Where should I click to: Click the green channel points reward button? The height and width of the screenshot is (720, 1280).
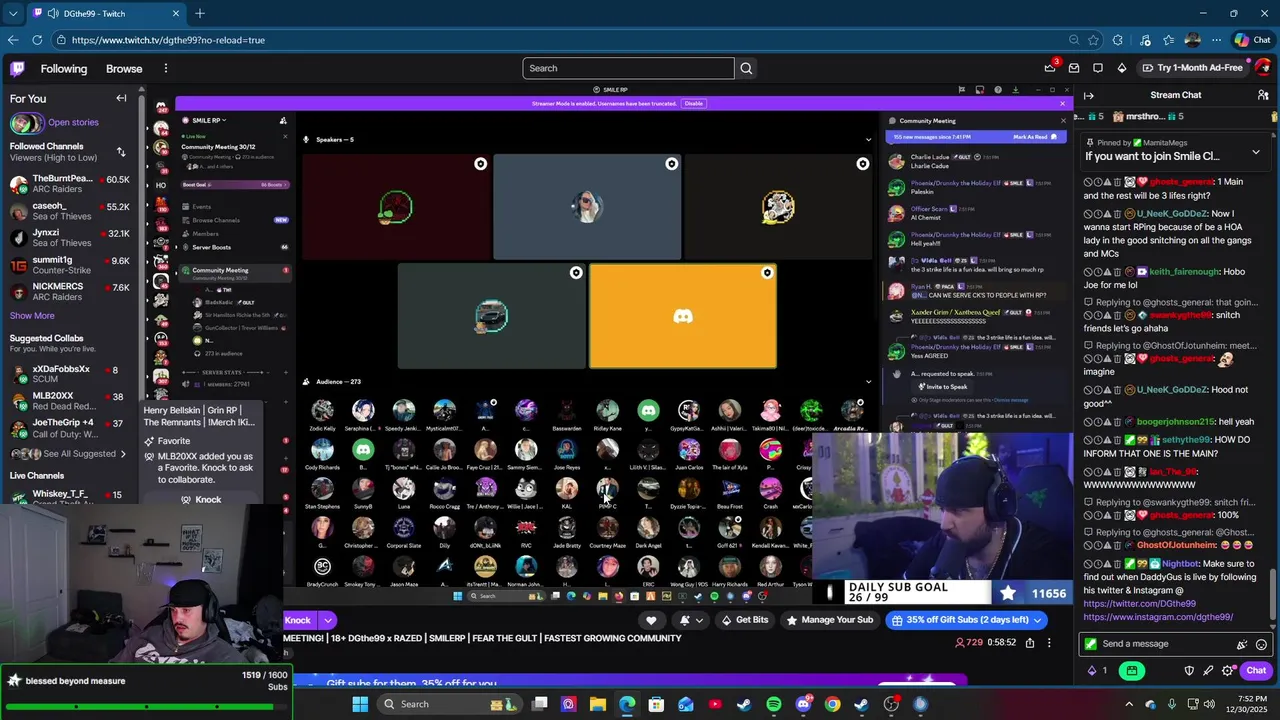point(1131,670)
